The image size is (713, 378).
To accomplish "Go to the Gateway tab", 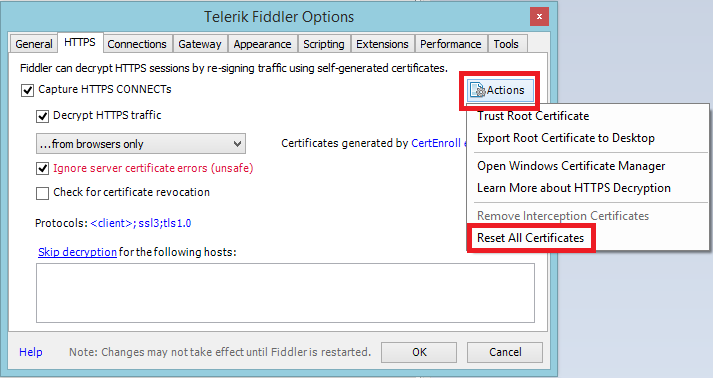I will click(x=200, y=44).
